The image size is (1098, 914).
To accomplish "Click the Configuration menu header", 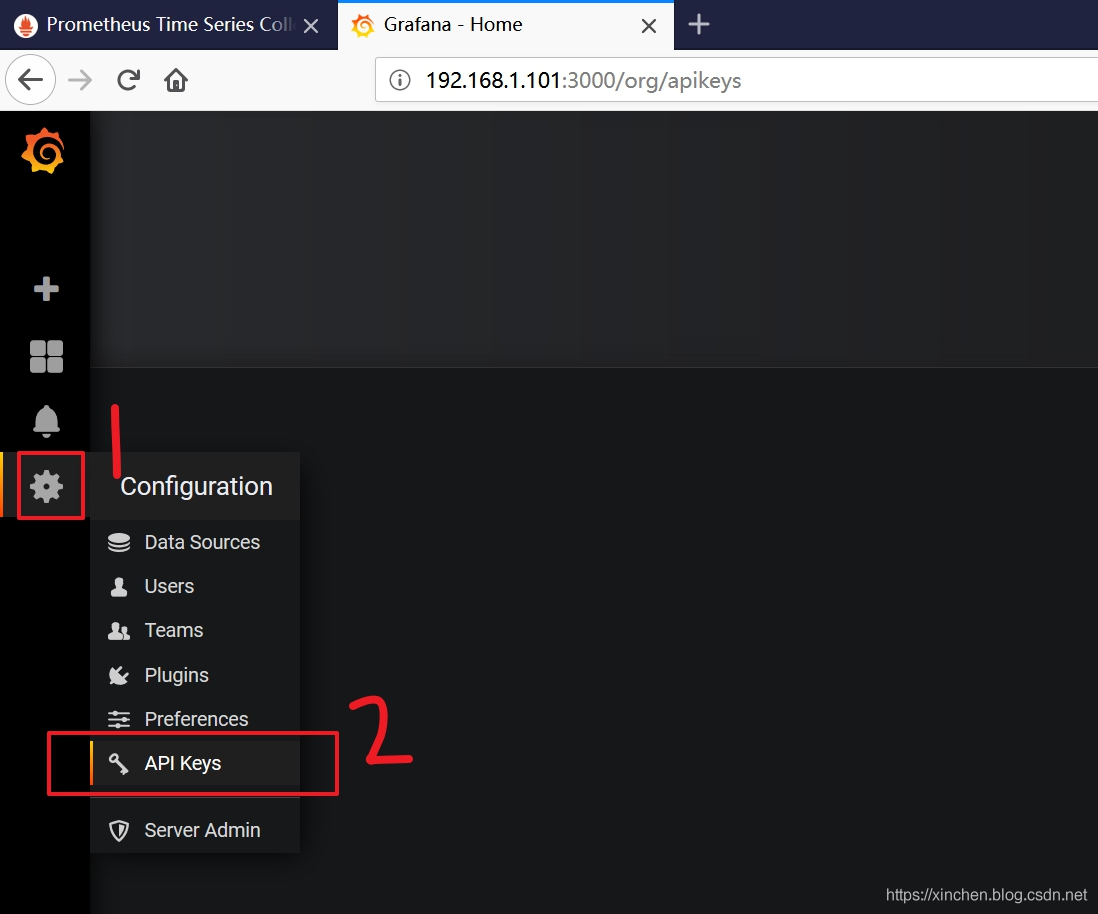I will 196,486.
